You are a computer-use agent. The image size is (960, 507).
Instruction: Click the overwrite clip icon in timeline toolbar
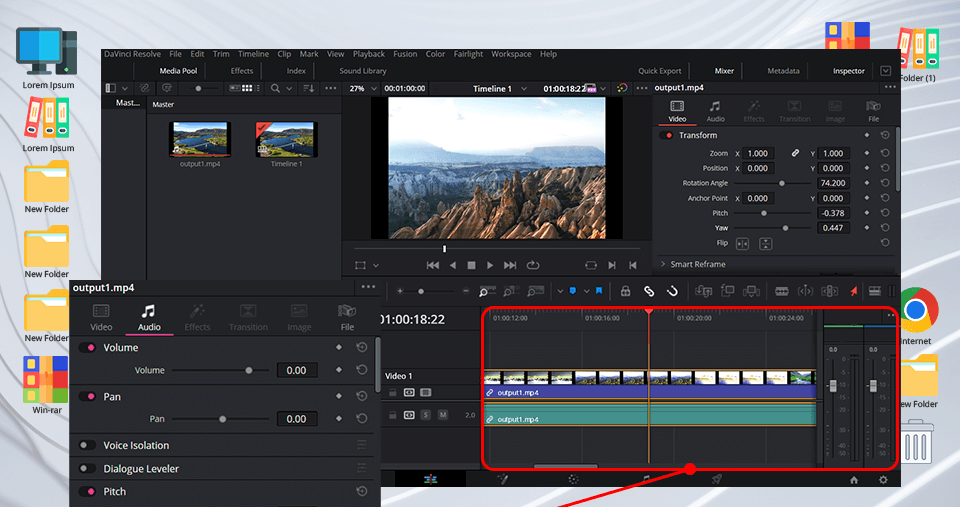[x=727, y=291]
